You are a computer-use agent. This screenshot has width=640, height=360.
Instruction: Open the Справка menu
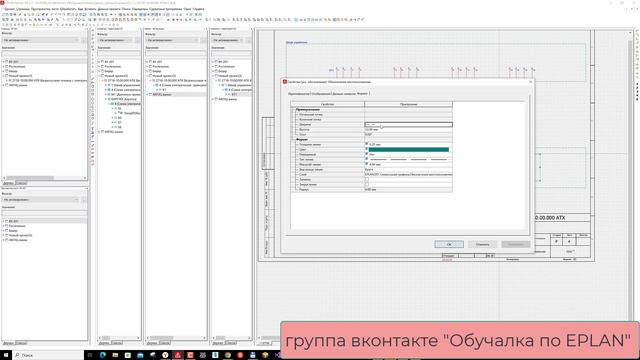[x=198, y=9]
